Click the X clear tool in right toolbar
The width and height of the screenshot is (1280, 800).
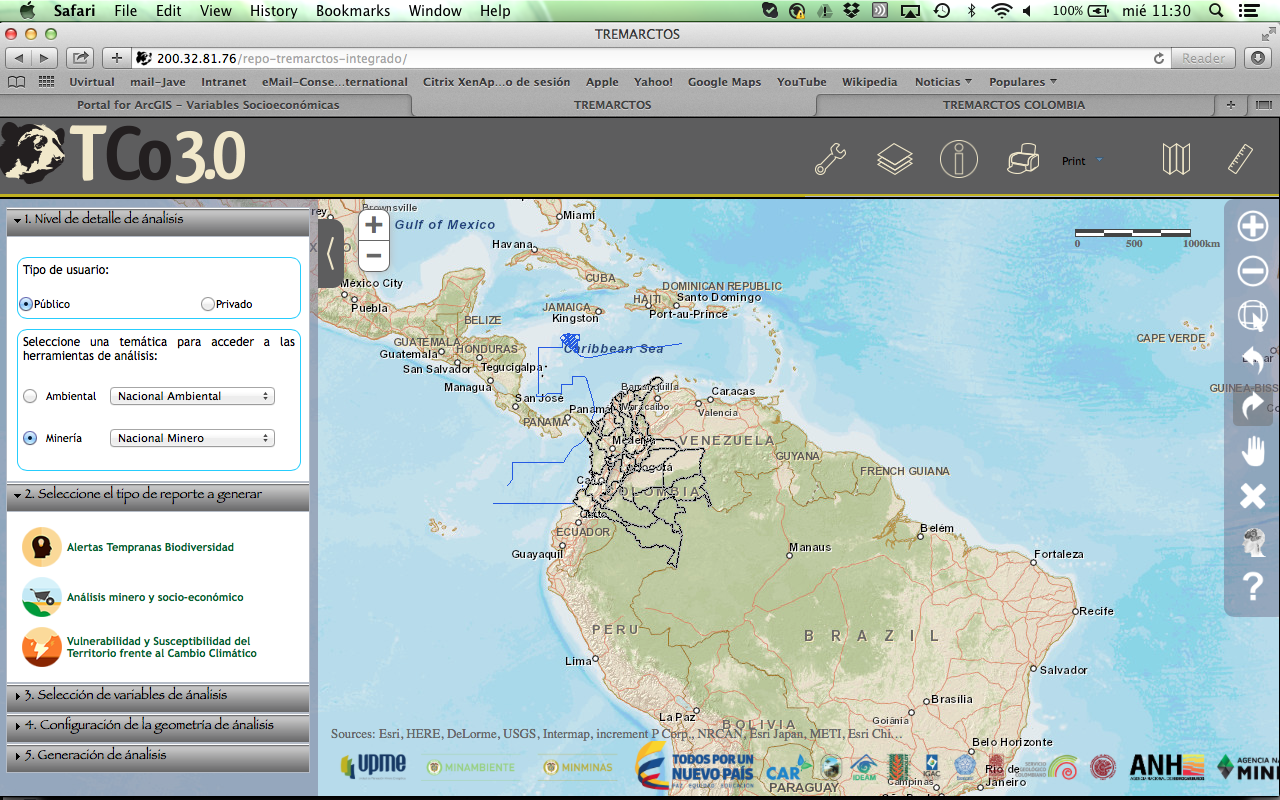click(1253, 496)
